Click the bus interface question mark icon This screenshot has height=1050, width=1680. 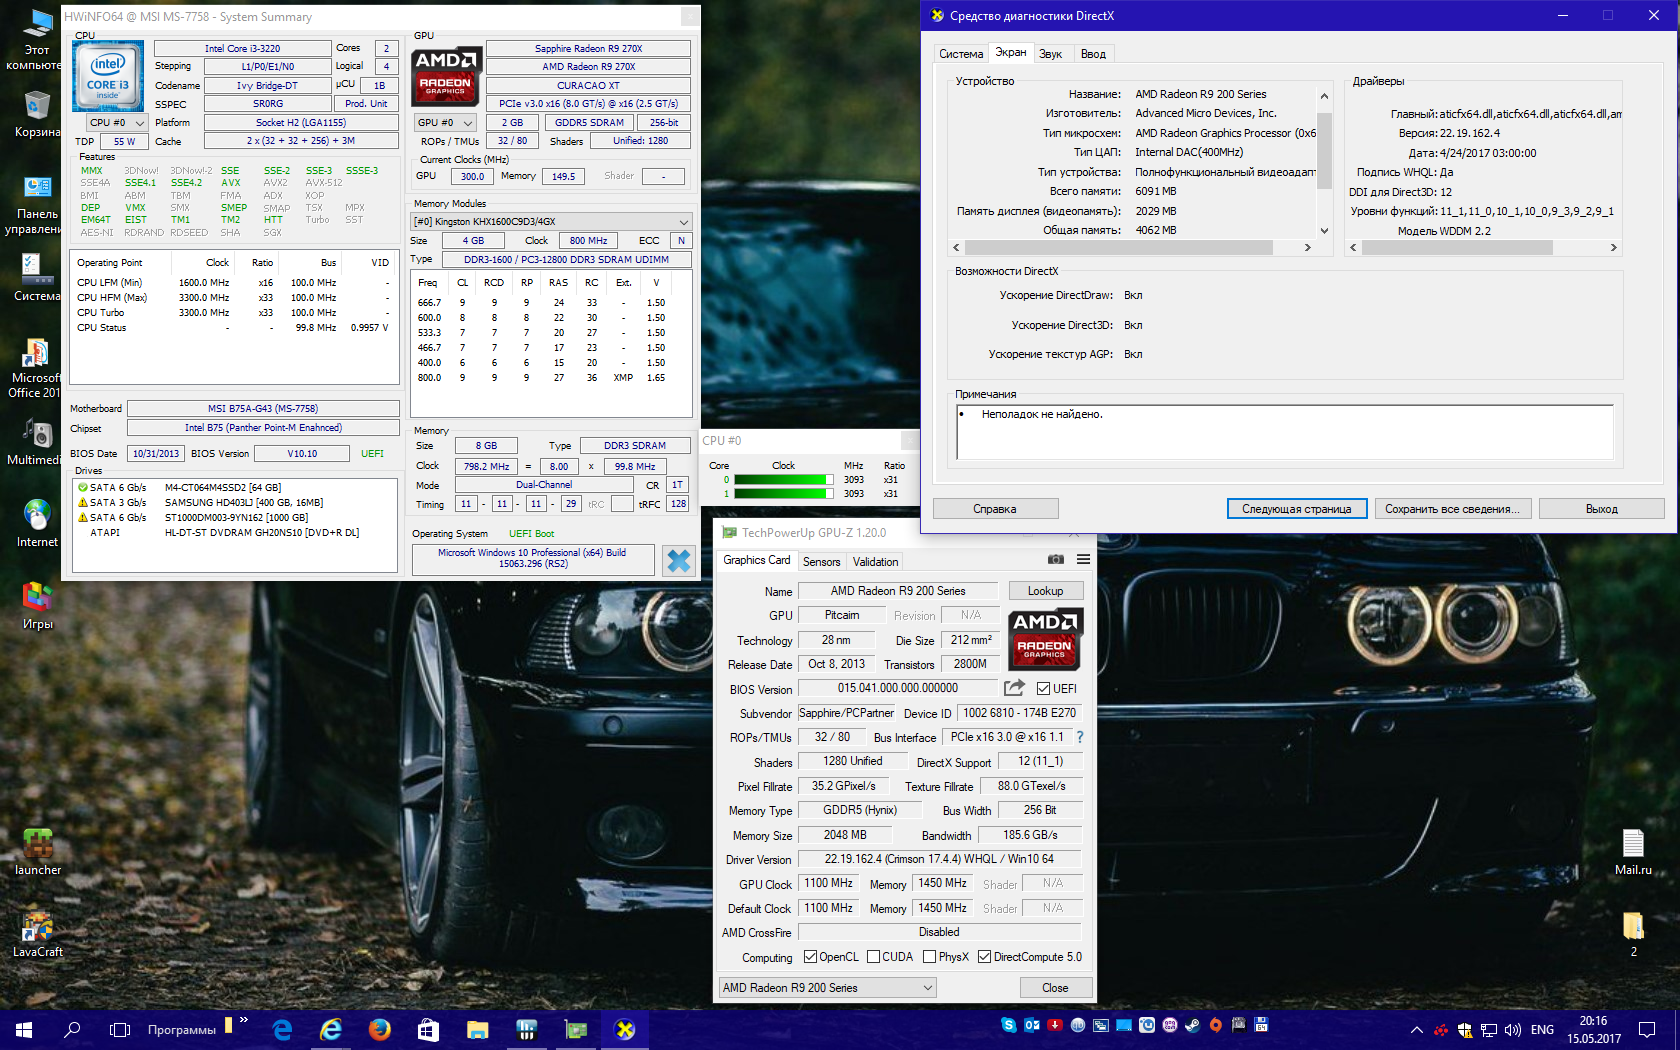tap(1080, 737)
